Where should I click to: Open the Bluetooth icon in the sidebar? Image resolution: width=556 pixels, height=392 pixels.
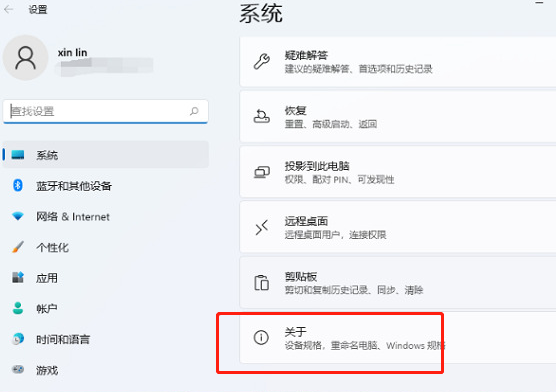click(x=18, y=185)
